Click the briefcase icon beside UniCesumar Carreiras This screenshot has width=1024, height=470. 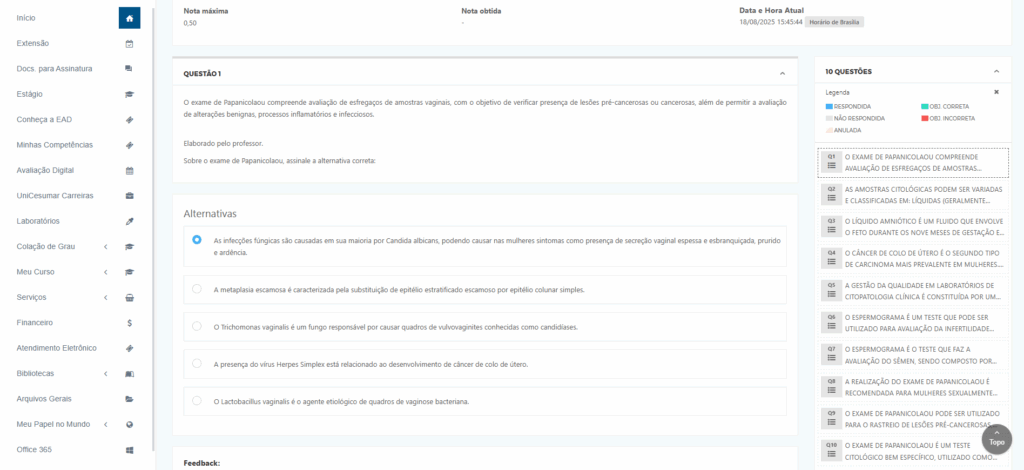[129, 196]
